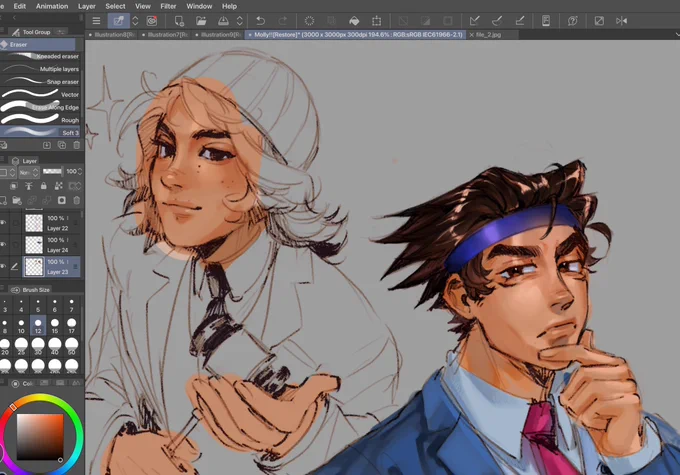The width and height of the screenshot is (680, 475).
Task: Toggle Snap to Grid icon
Action: 520,21
